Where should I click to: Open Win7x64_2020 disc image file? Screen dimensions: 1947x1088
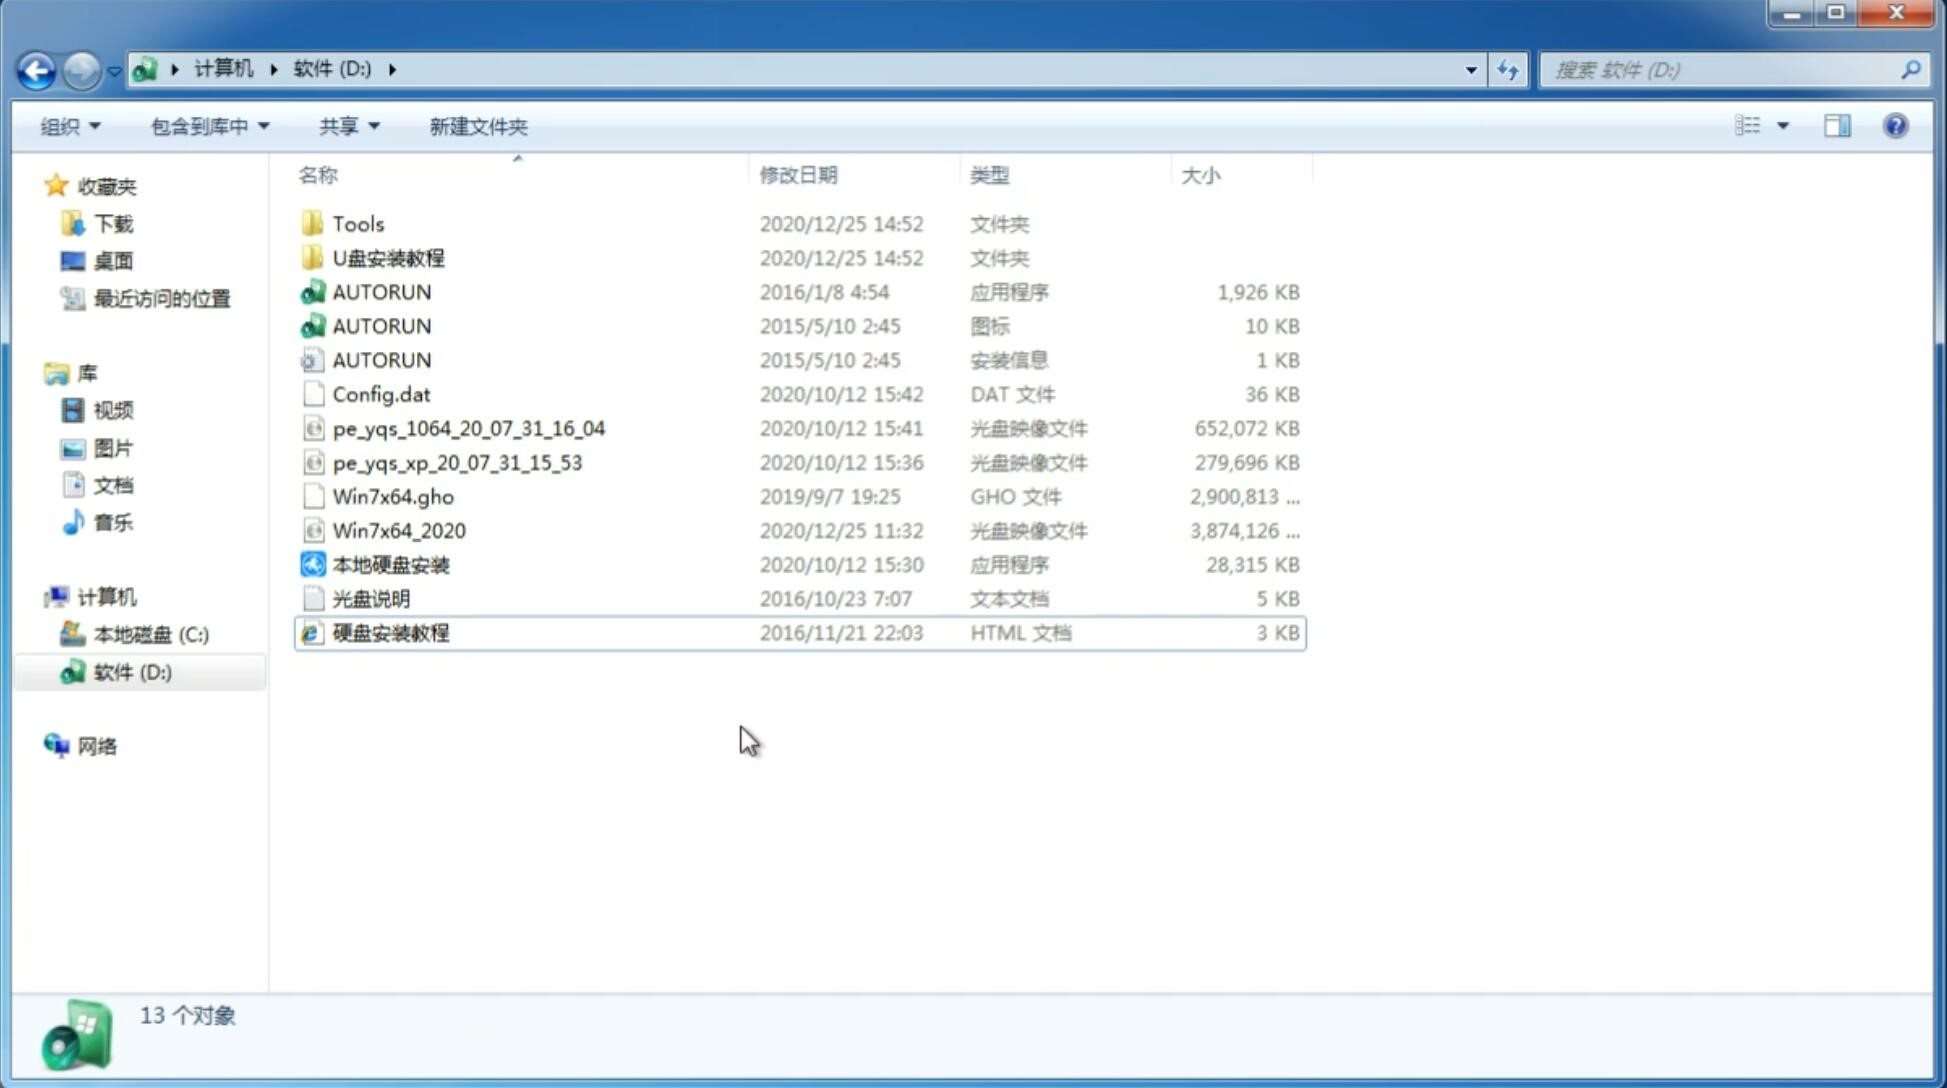(x=397, y=529)
